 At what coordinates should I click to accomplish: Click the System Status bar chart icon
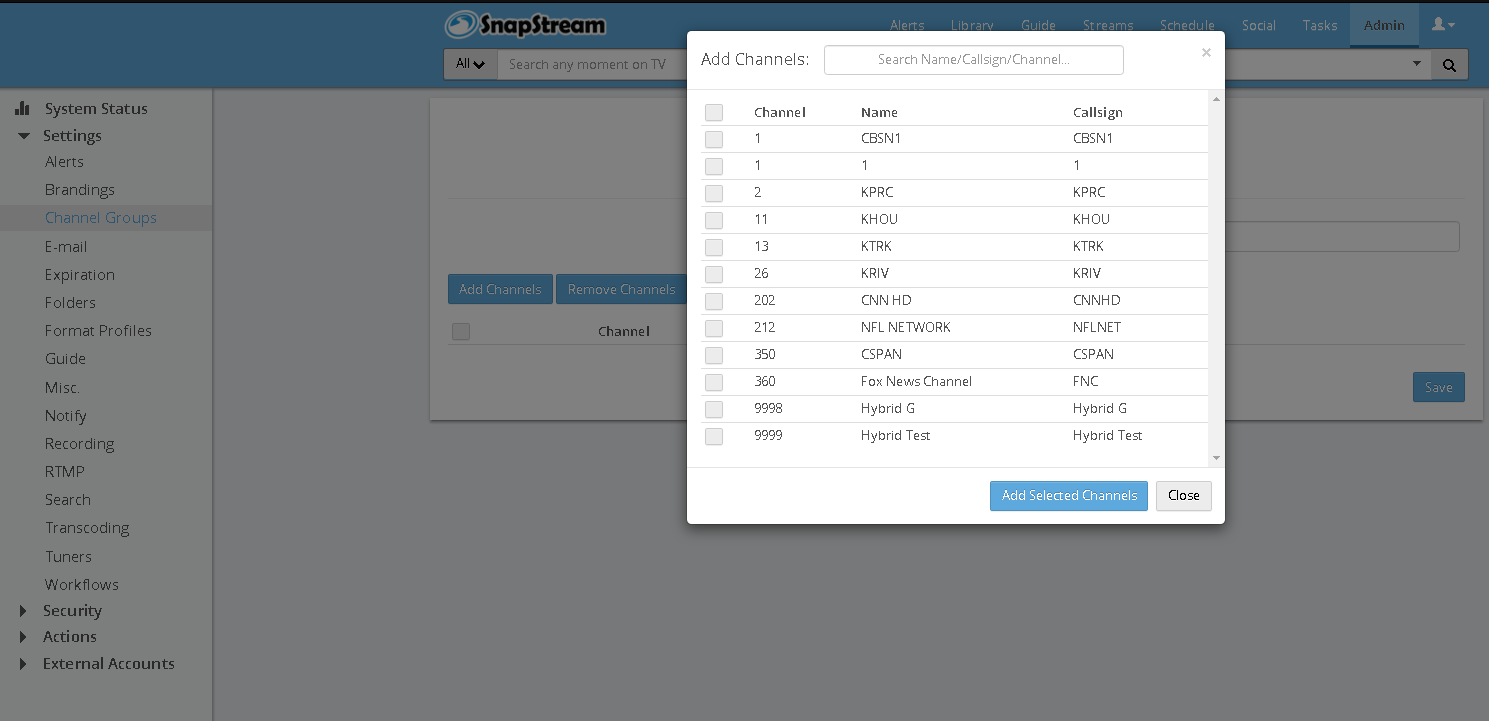click(22, 108)
